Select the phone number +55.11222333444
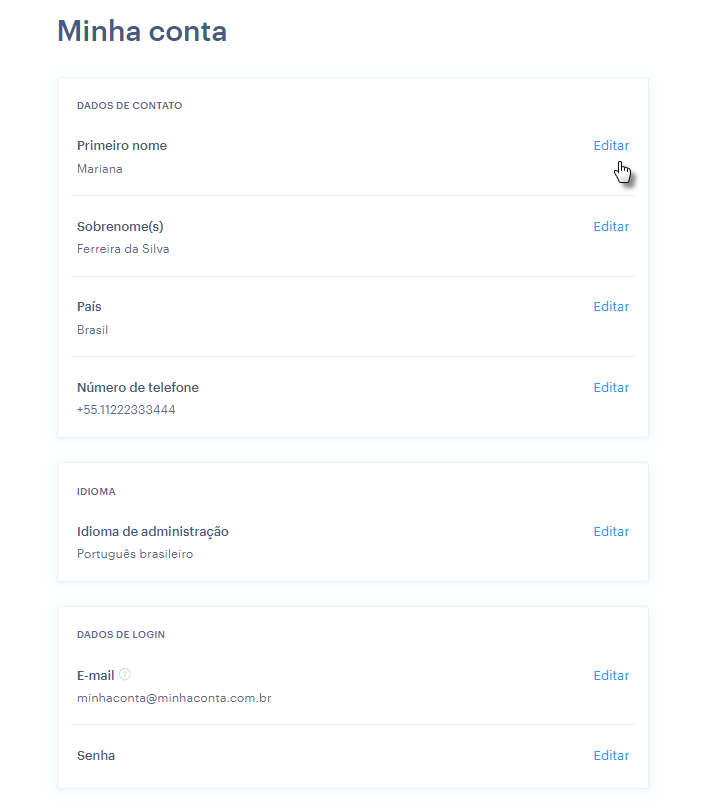 [x=126, y=410]
